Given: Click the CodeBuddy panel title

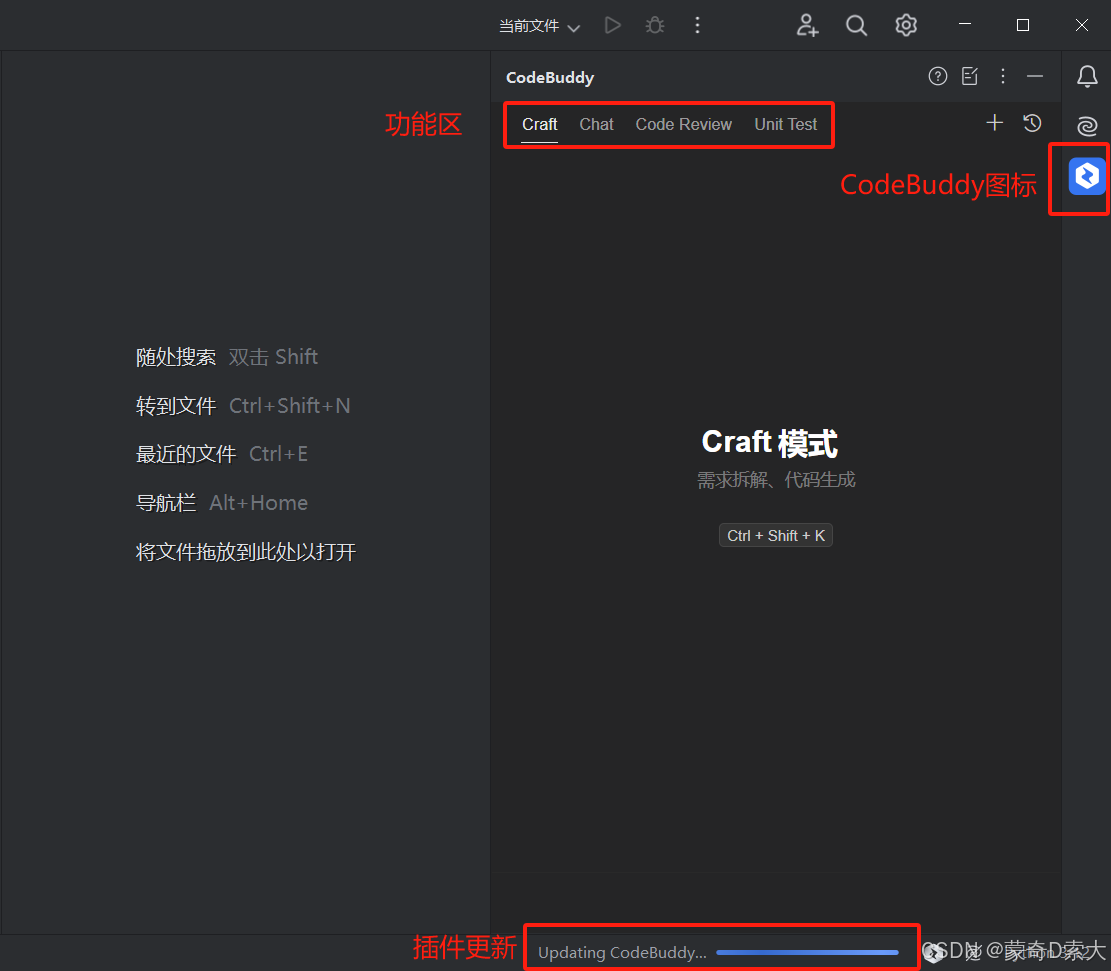Looking at the screenshot, I should coord(550,77).
